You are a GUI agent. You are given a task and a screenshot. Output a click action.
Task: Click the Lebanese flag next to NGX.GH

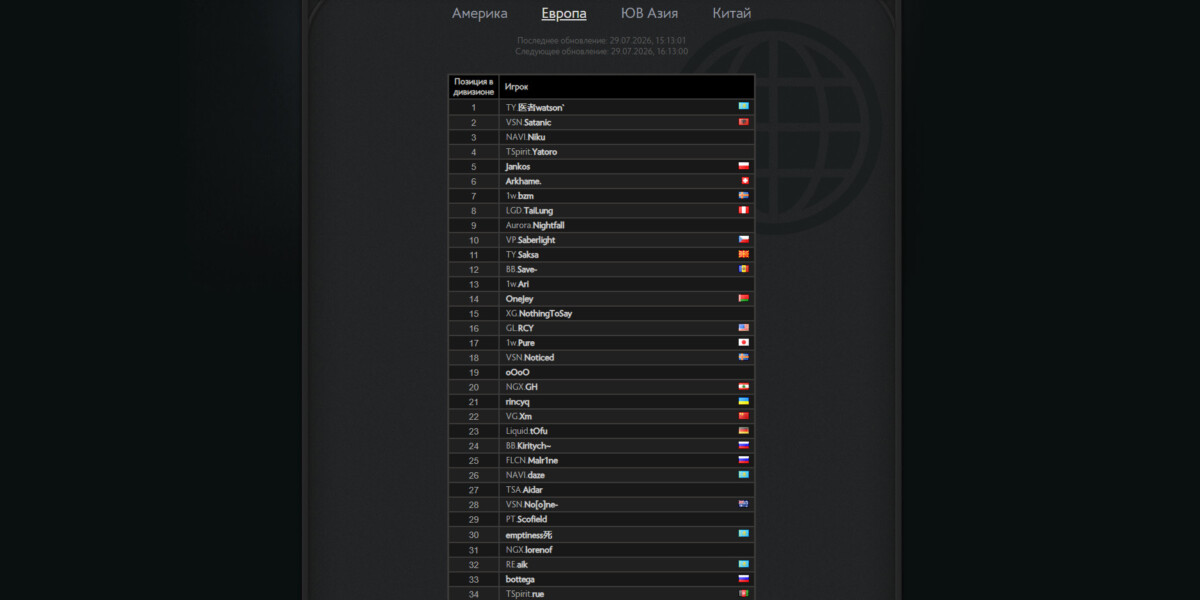tap(743, 387)
